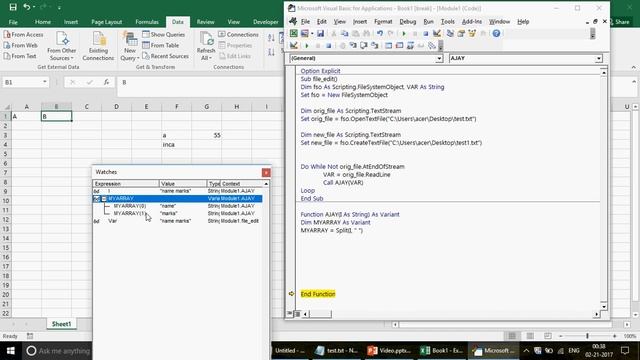Open the From Other Sources dropdown
640x360 pixels.
(x=62, y=47)
